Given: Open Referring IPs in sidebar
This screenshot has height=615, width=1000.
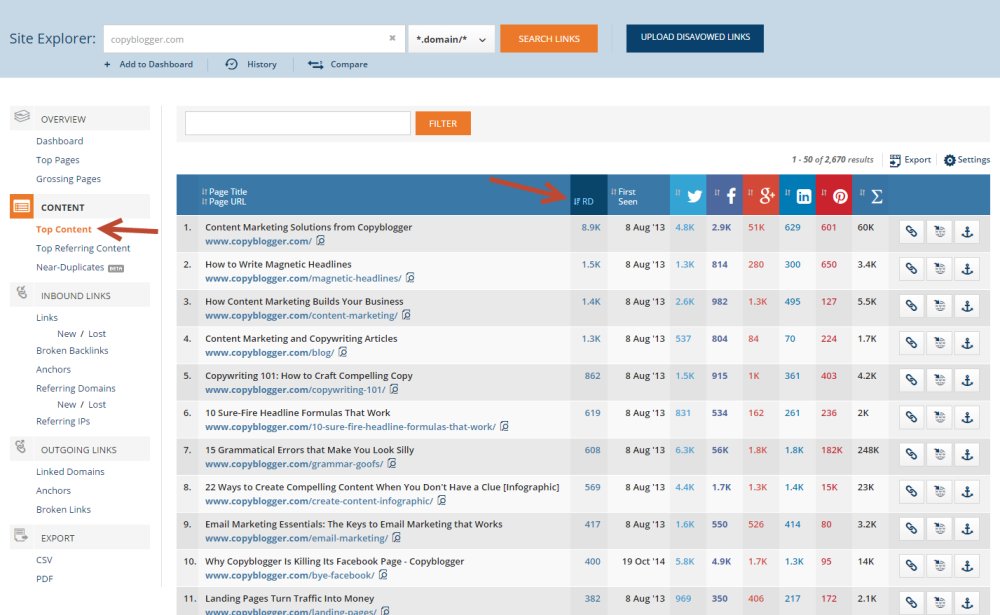Looking at the screenshot, I should click(63, 421).
